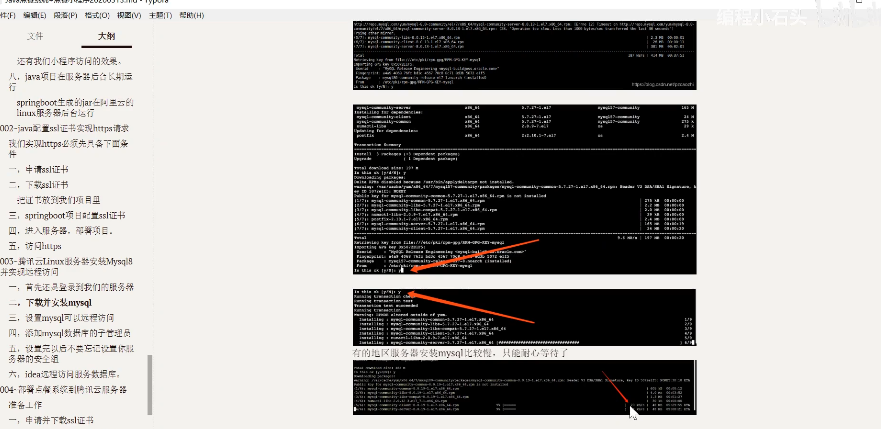The image size is (881, 429).
Task: Select bottom terminal screenshot with download progress
Action: tap(525, 387)
